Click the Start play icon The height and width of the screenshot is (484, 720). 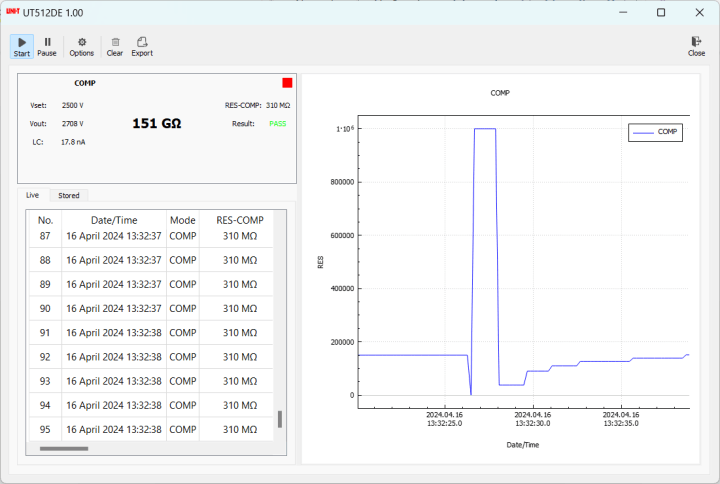[x=22, y=42]
